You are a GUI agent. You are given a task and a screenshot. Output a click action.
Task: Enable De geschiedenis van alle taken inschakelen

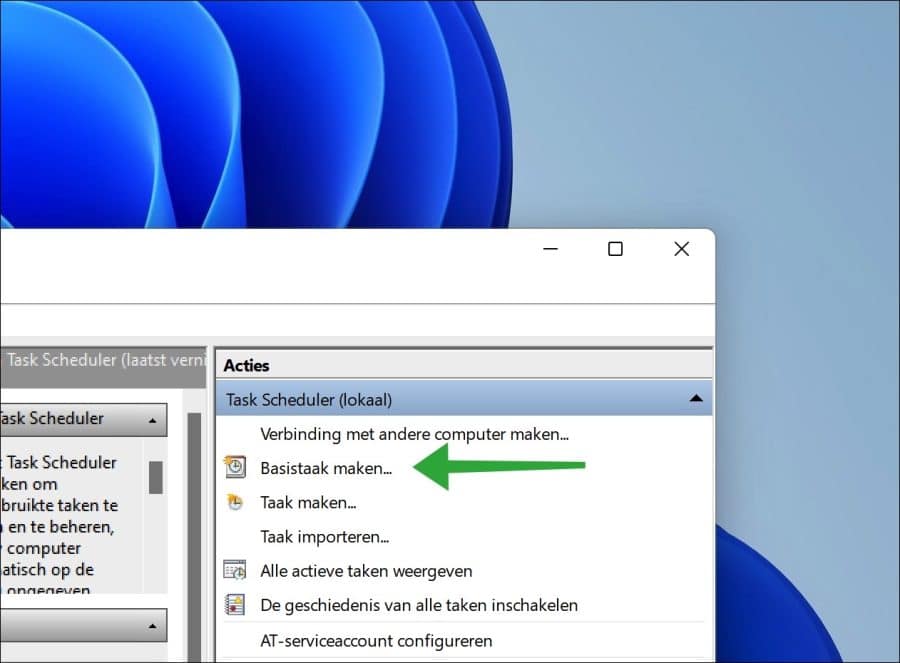(x=419, y=606)
